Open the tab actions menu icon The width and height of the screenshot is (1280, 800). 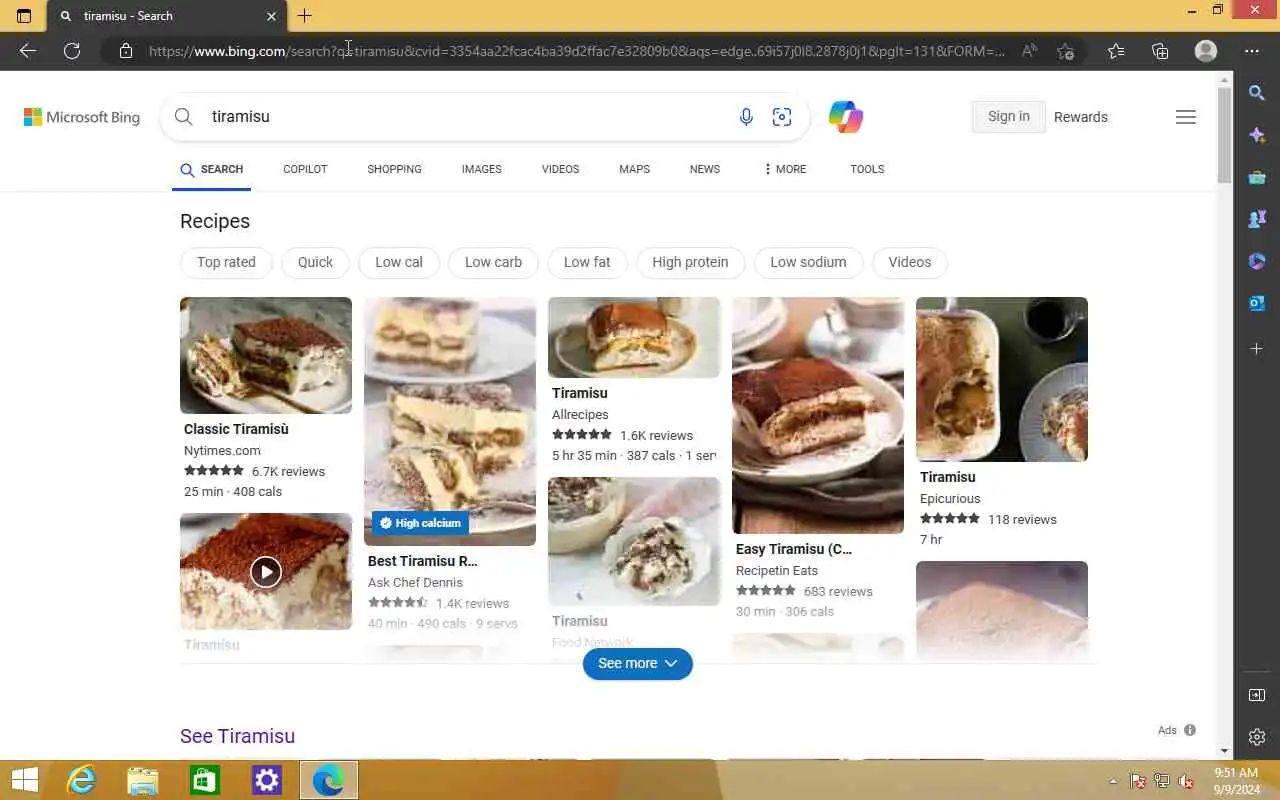(24, 16)
